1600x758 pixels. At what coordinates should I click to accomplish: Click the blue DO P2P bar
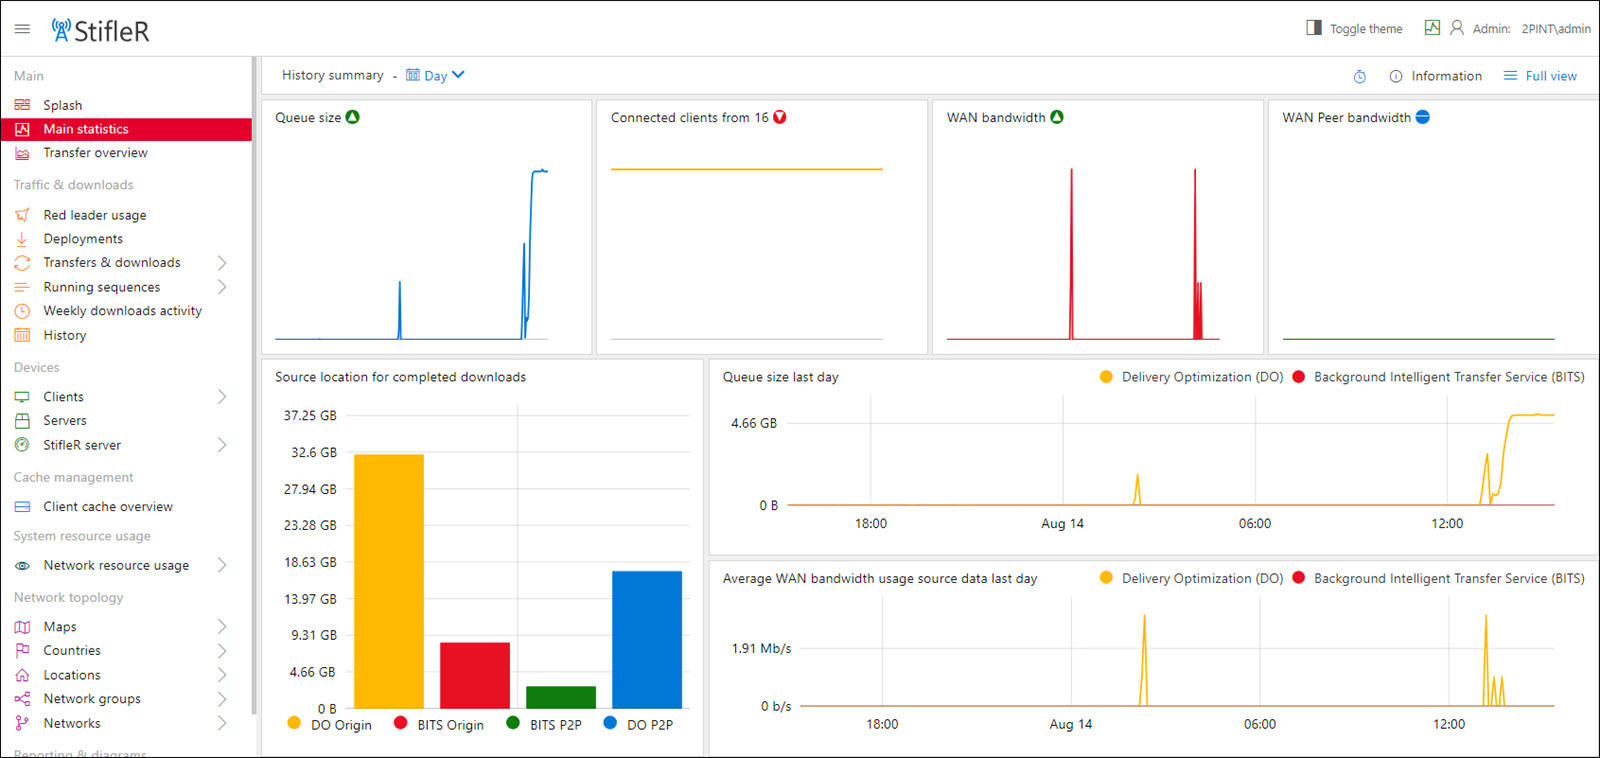(647, 639)
